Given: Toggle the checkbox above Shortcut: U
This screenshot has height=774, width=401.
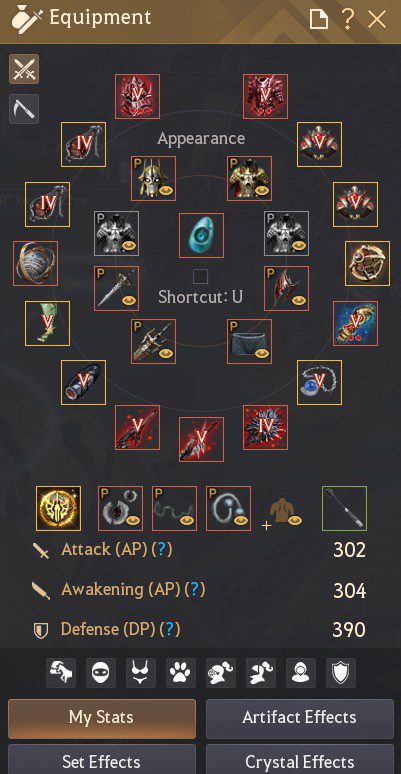Looking at the screenshot, I should coord(200,276).
